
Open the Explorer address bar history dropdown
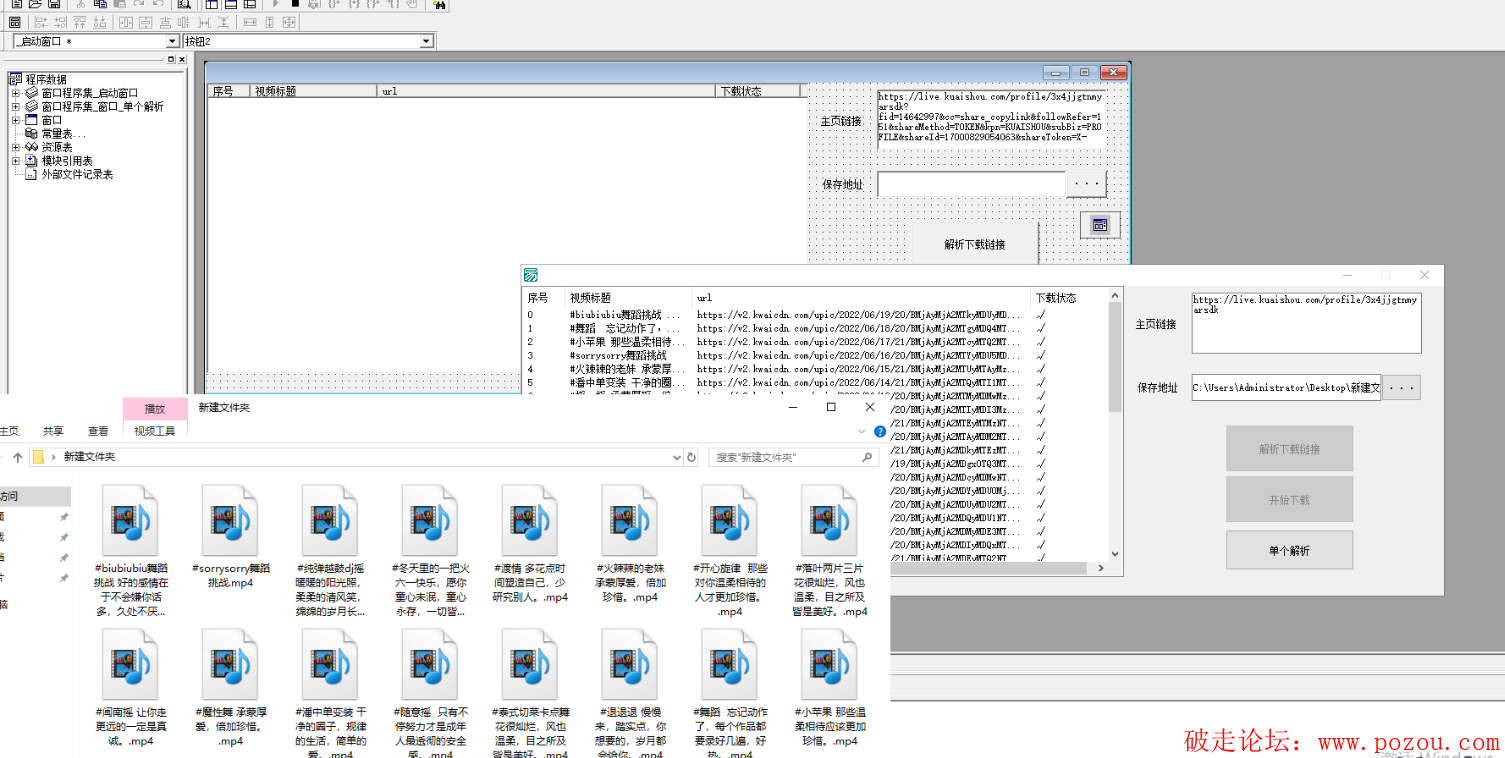[677, 457]
